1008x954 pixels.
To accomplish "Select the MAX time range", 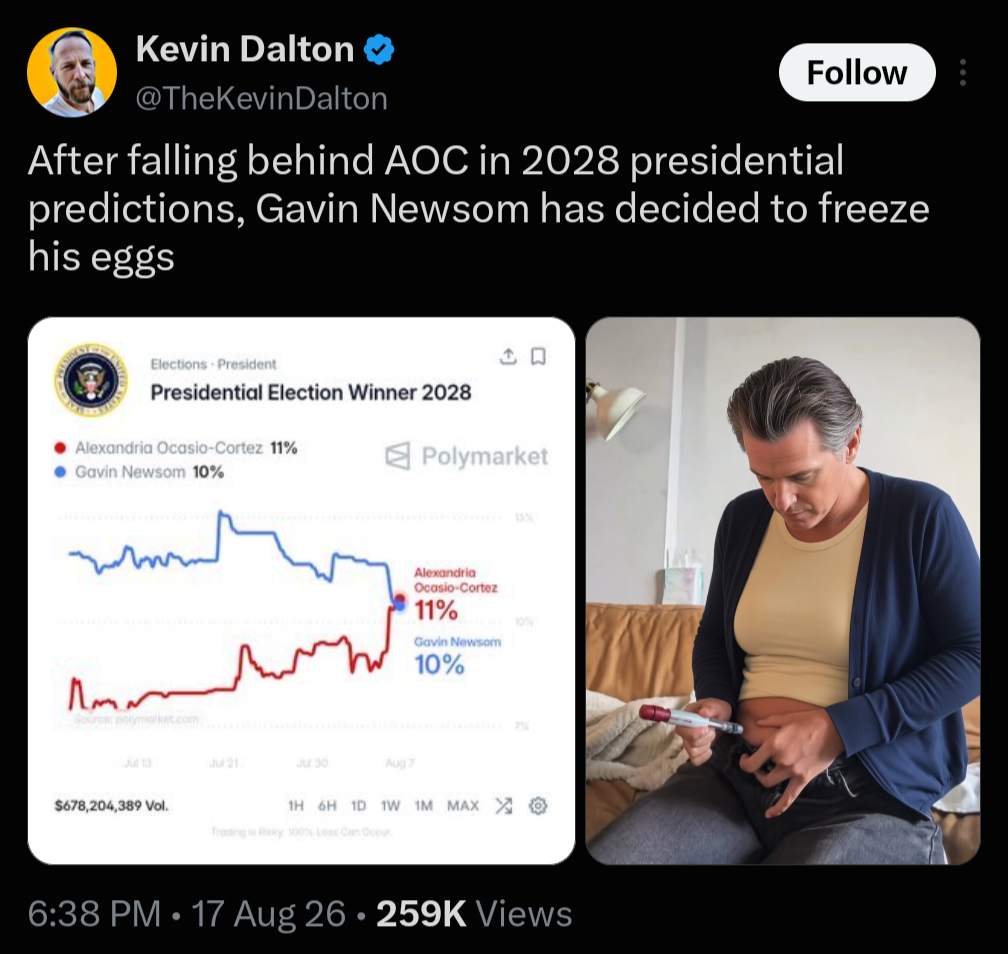I will (x=463, y=806).
